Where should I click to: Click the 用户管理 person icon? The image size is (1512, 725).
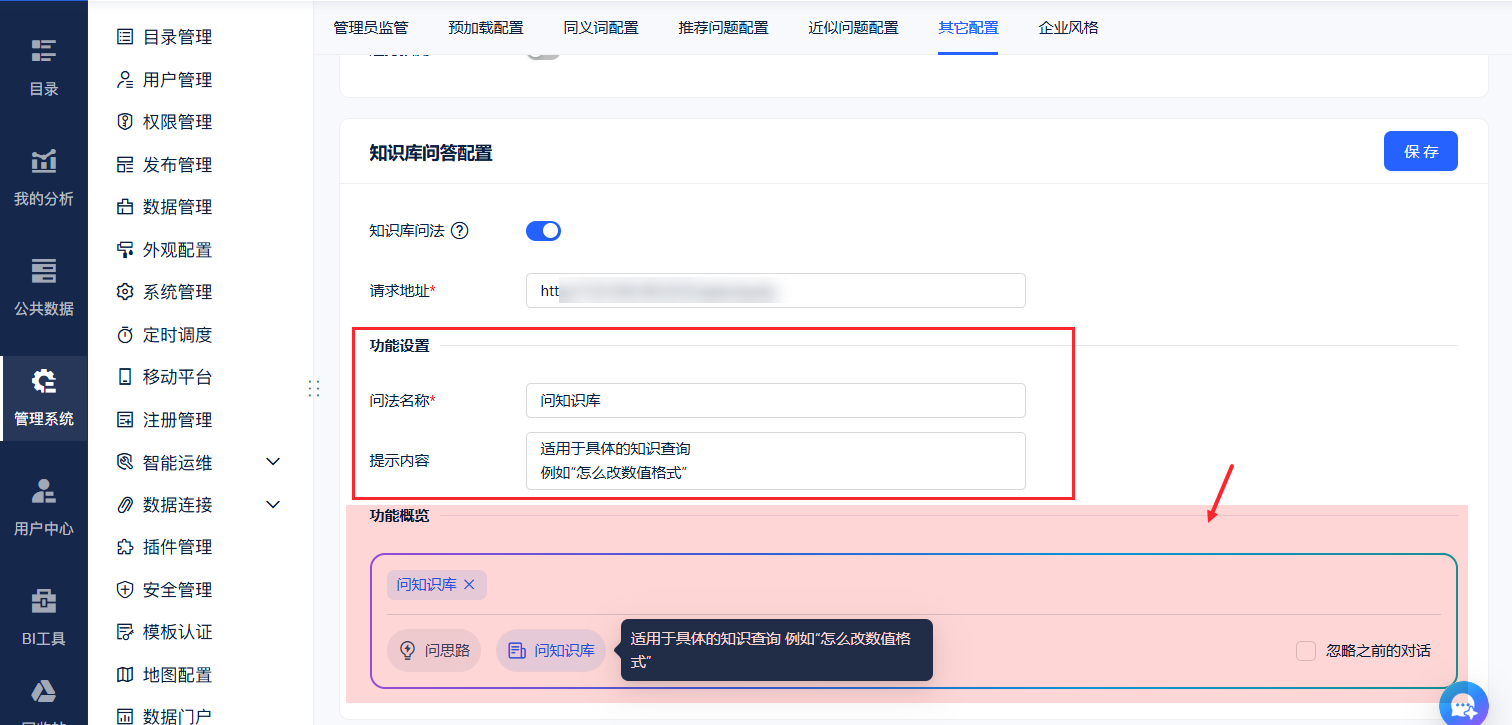click(125, 79)
